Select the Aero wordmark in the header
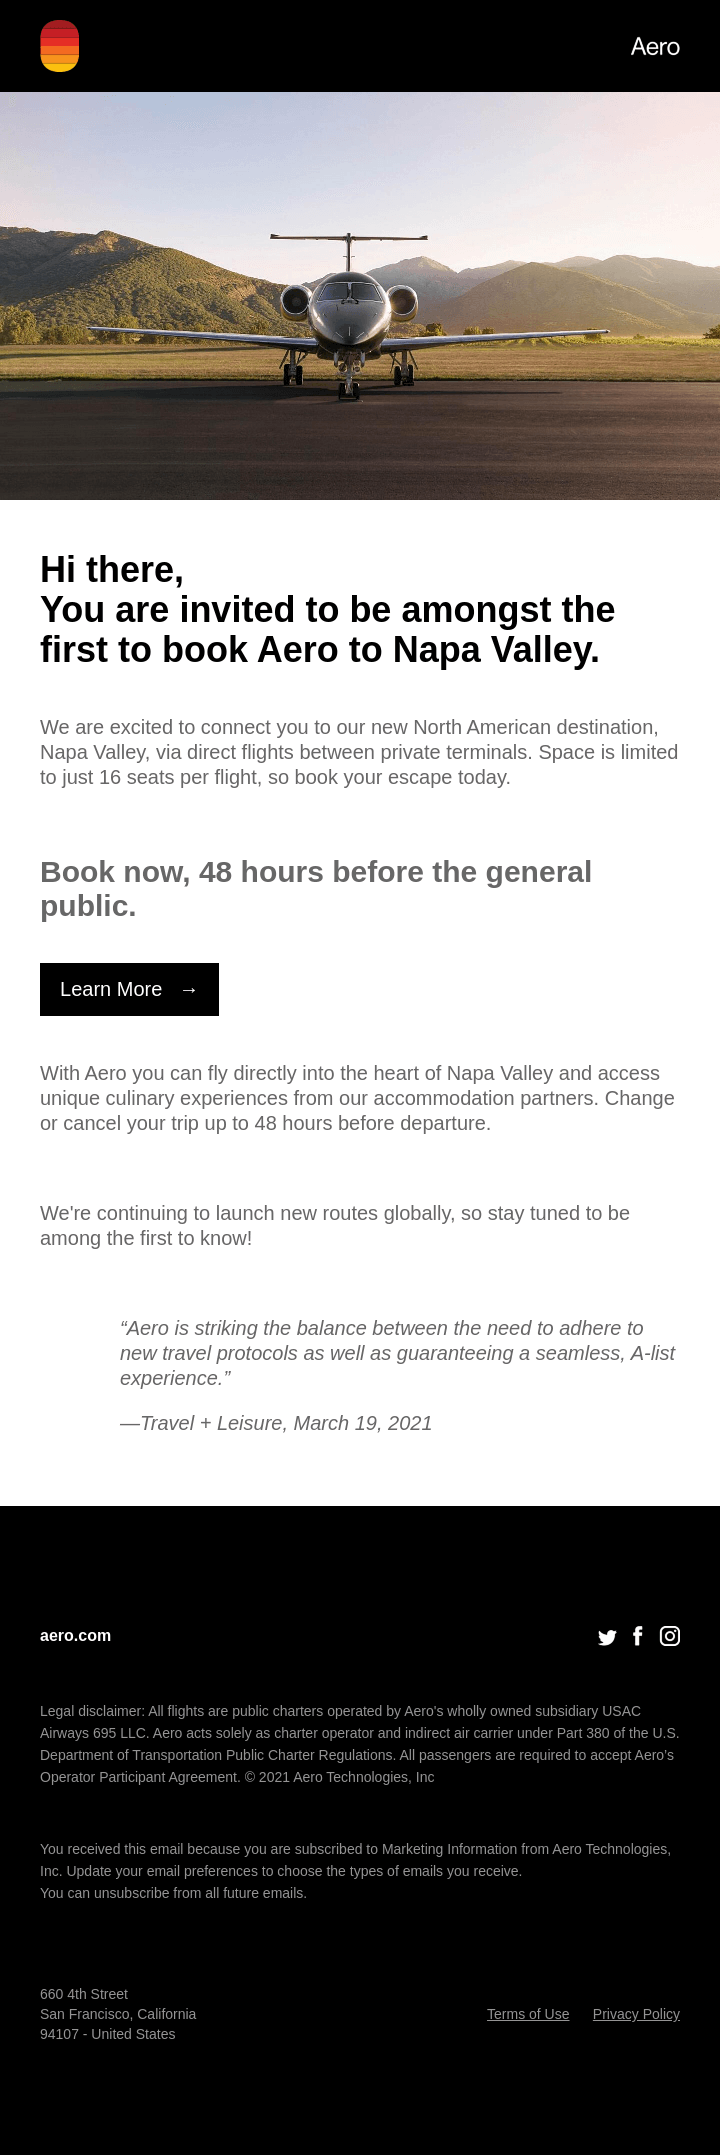 [655, 46]
